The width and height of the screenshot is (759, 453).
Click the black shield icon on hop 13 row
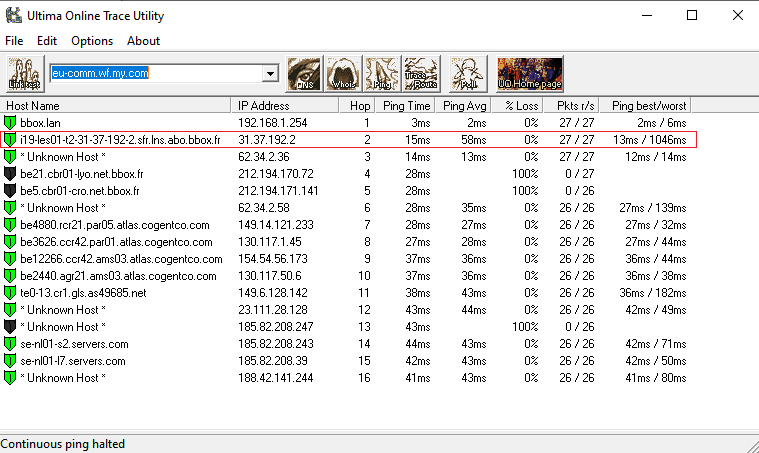10,327
